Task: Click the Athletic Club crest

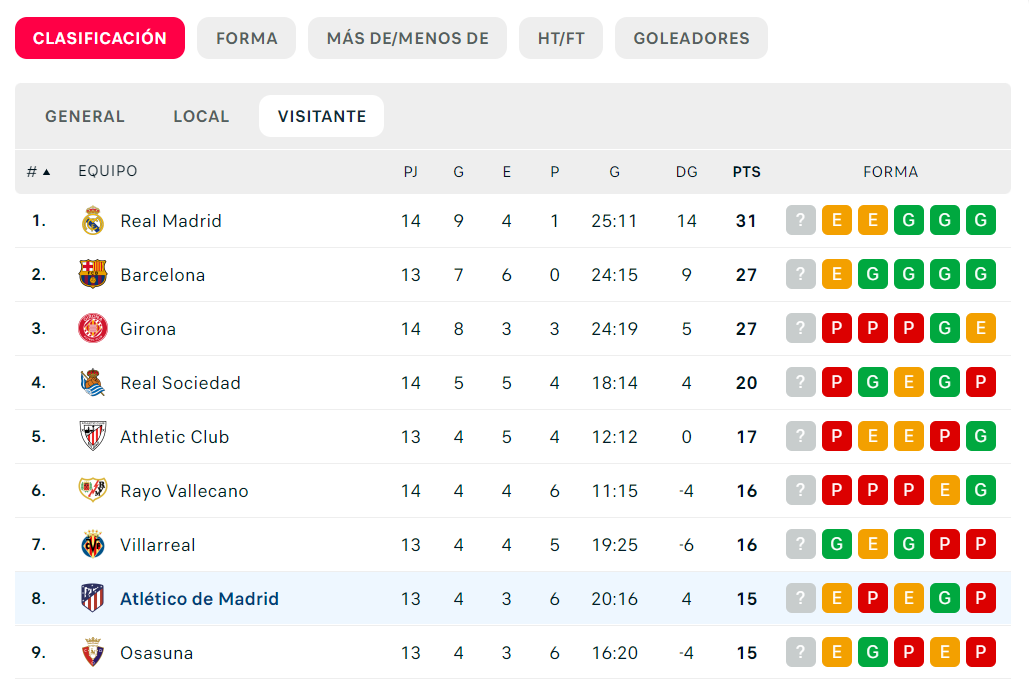Action: click(x=92, y=436)
